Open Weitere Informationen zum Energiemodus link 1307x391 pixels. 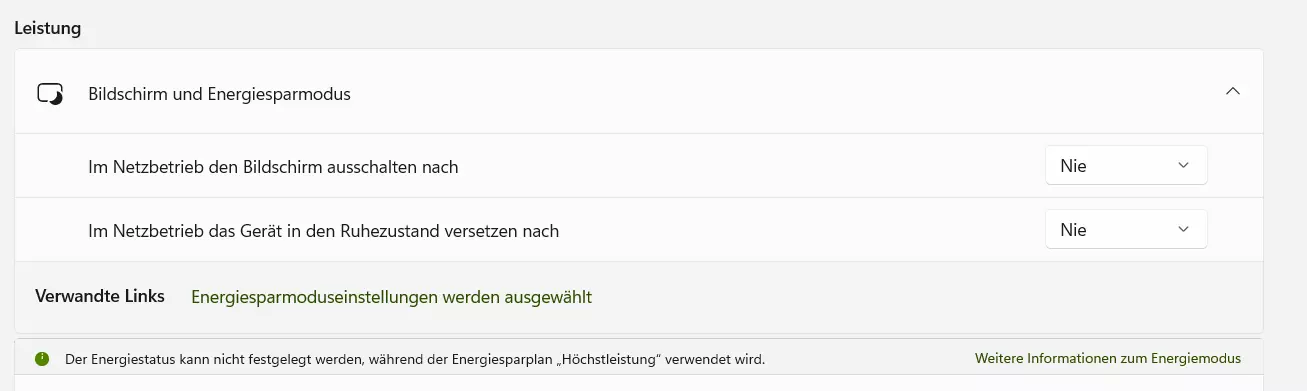[1108, 358]
